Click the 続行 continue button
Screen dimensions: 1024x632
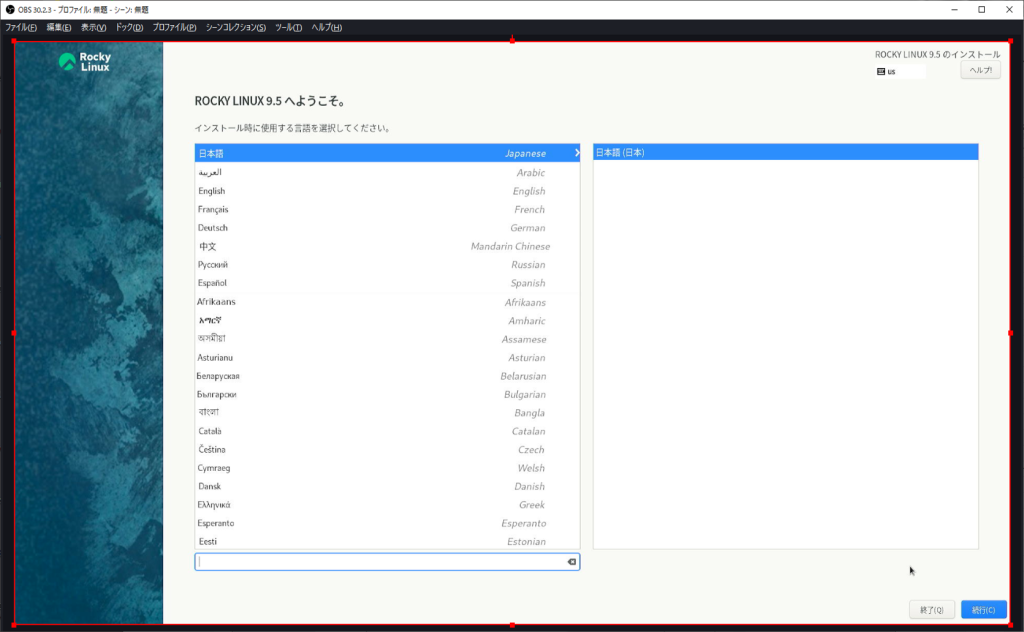click(x=983, y=610)
